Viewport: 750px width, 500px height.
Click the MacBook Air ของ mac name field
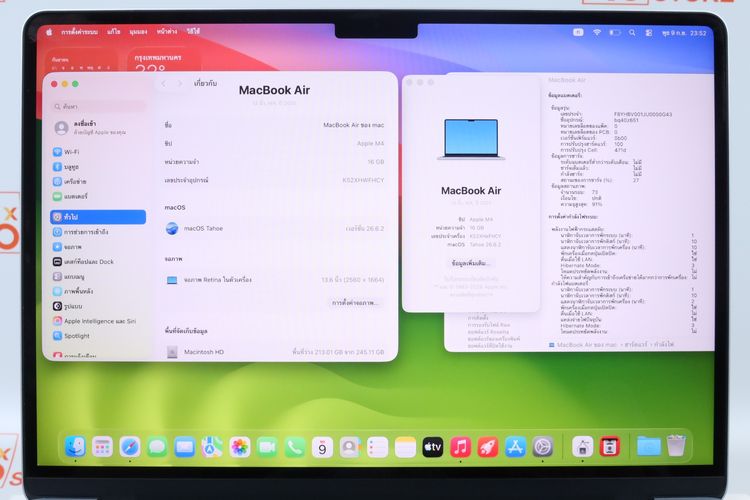pyautogui.click(x=353, y=125)
